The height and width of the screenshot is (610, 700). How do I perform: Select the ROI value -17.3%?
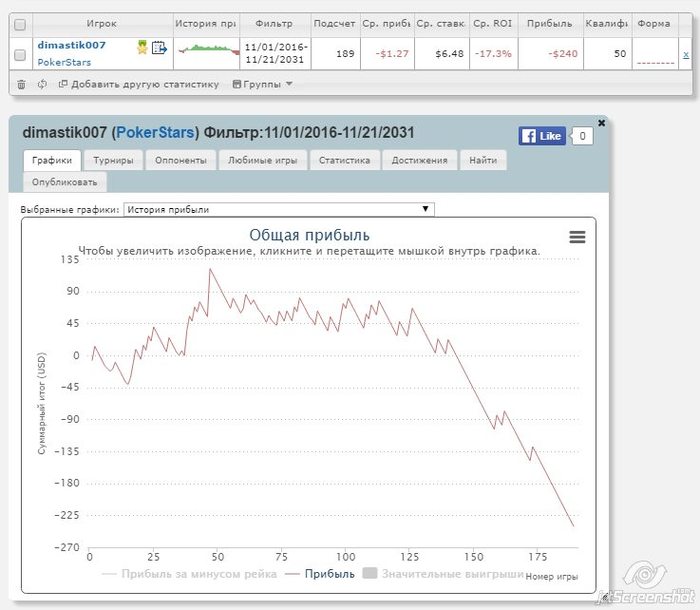point(493,54)
